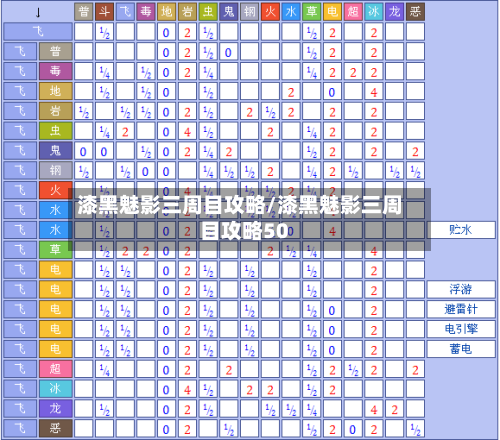Click the 恶 column header
Viewport: 500px width, 440px height.
pyautogui.click(x=415, y=12)
